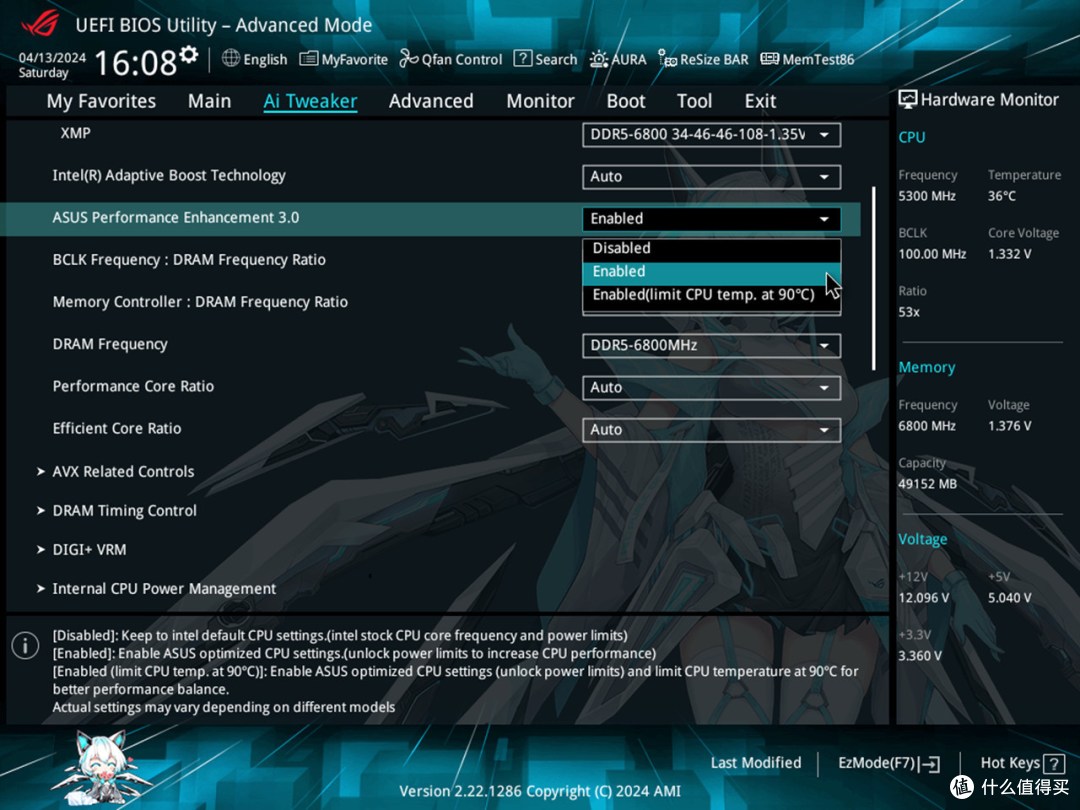This screenshot has height=810, width=1080.
Task: Select the XMP setting label
Action: pyautogui.click(x=75, y=133)
